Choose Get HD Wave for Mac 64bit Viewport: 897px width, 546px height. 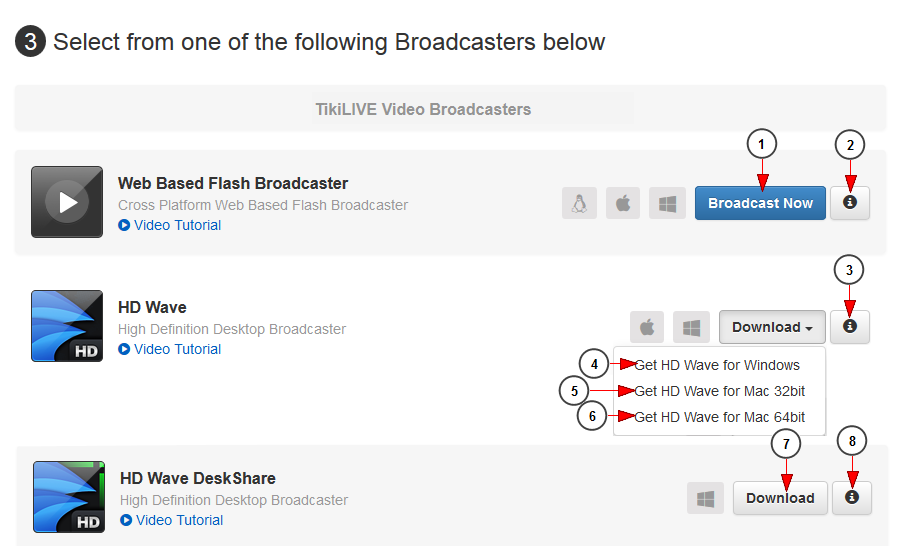pos(719,417)
